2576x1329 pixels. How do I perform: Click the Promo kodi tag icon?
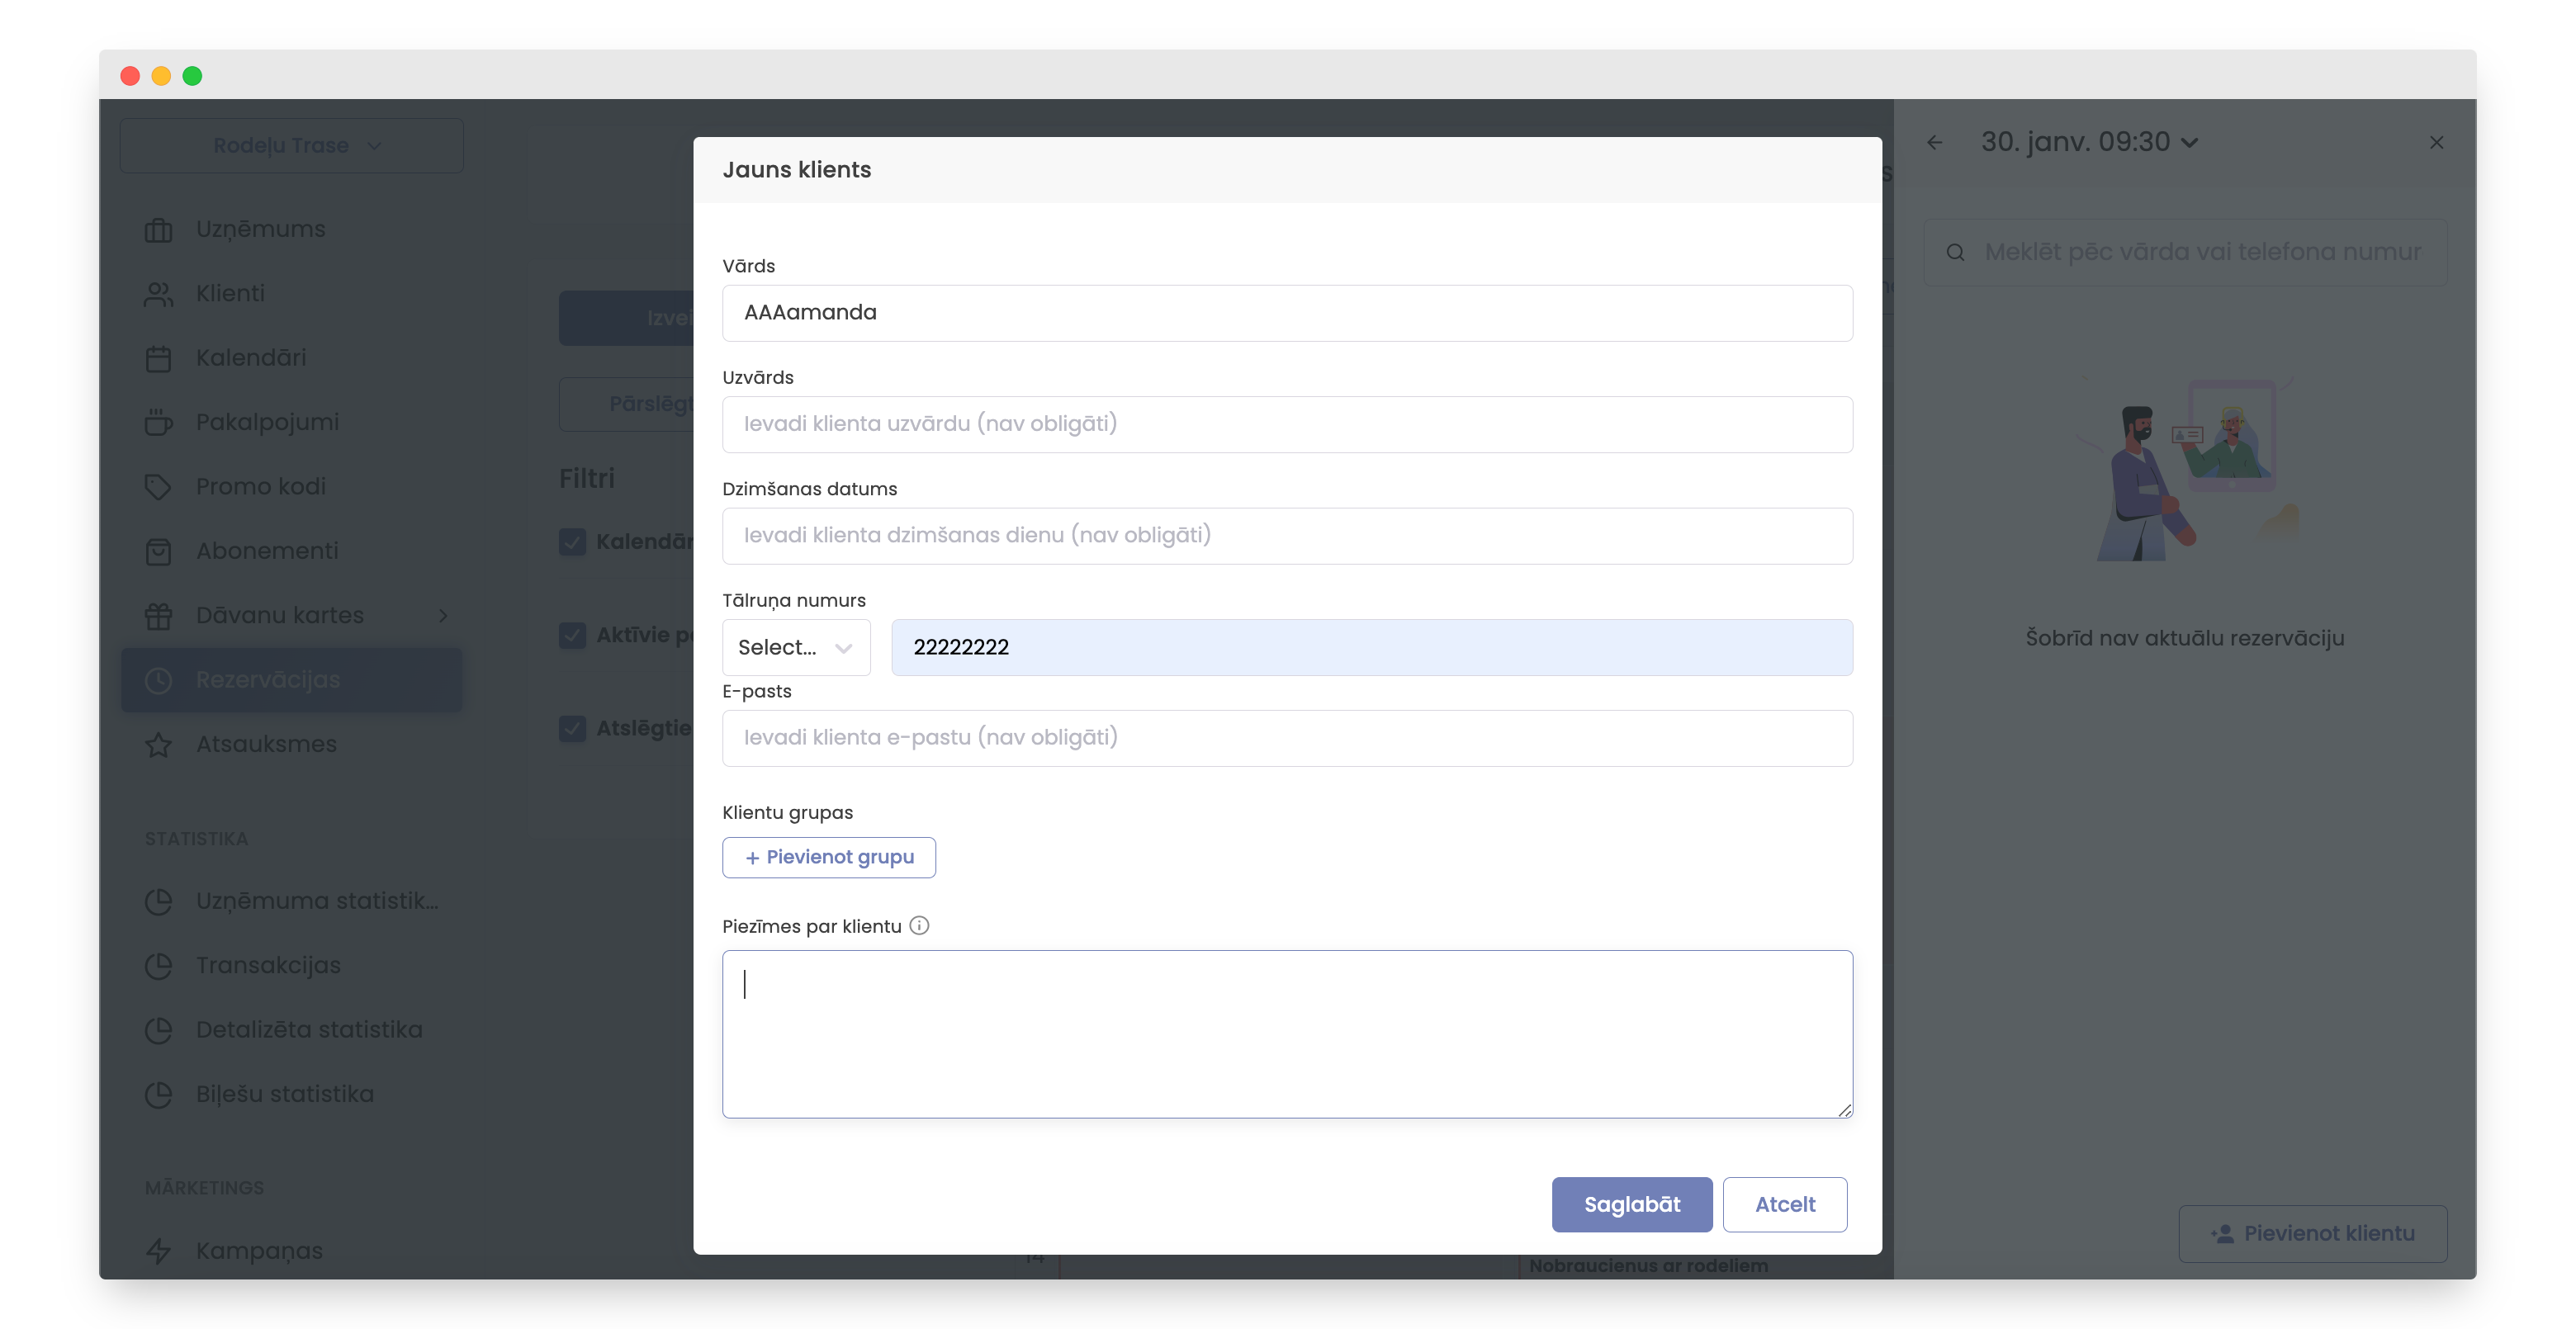pos(158,487)
